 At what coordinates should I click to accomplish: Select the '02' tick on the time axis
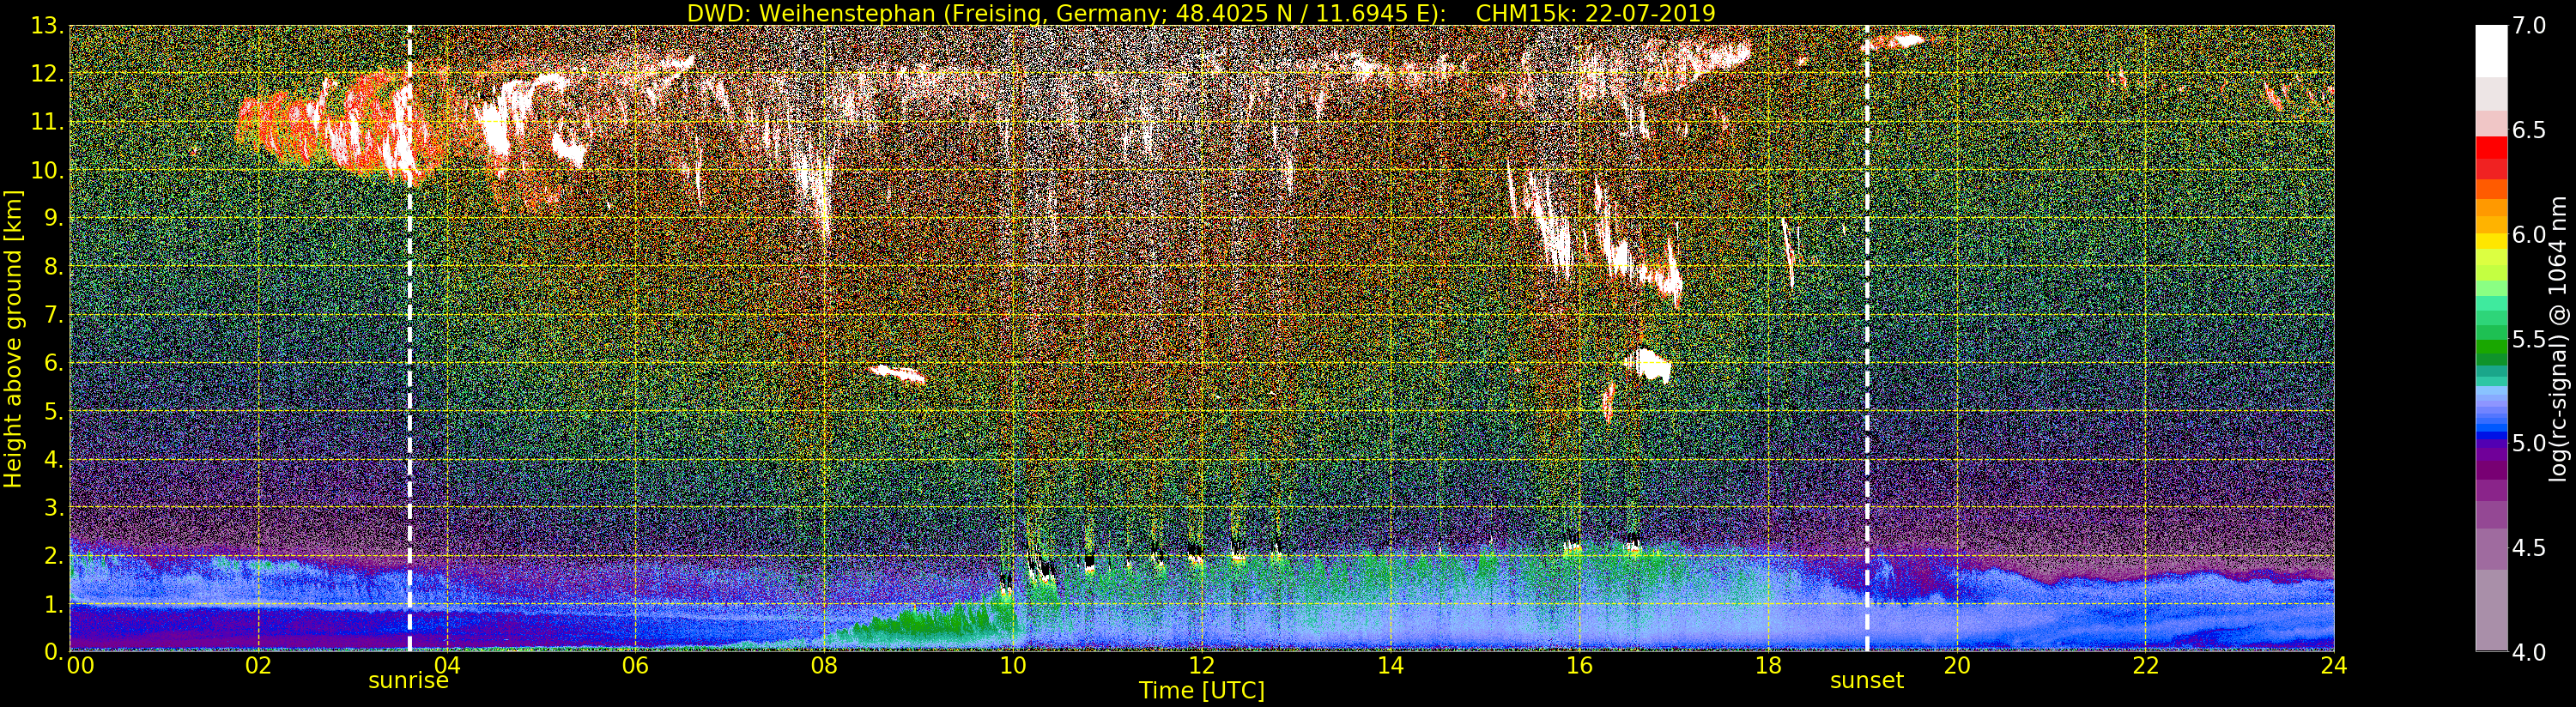click(x=259, y=665)
